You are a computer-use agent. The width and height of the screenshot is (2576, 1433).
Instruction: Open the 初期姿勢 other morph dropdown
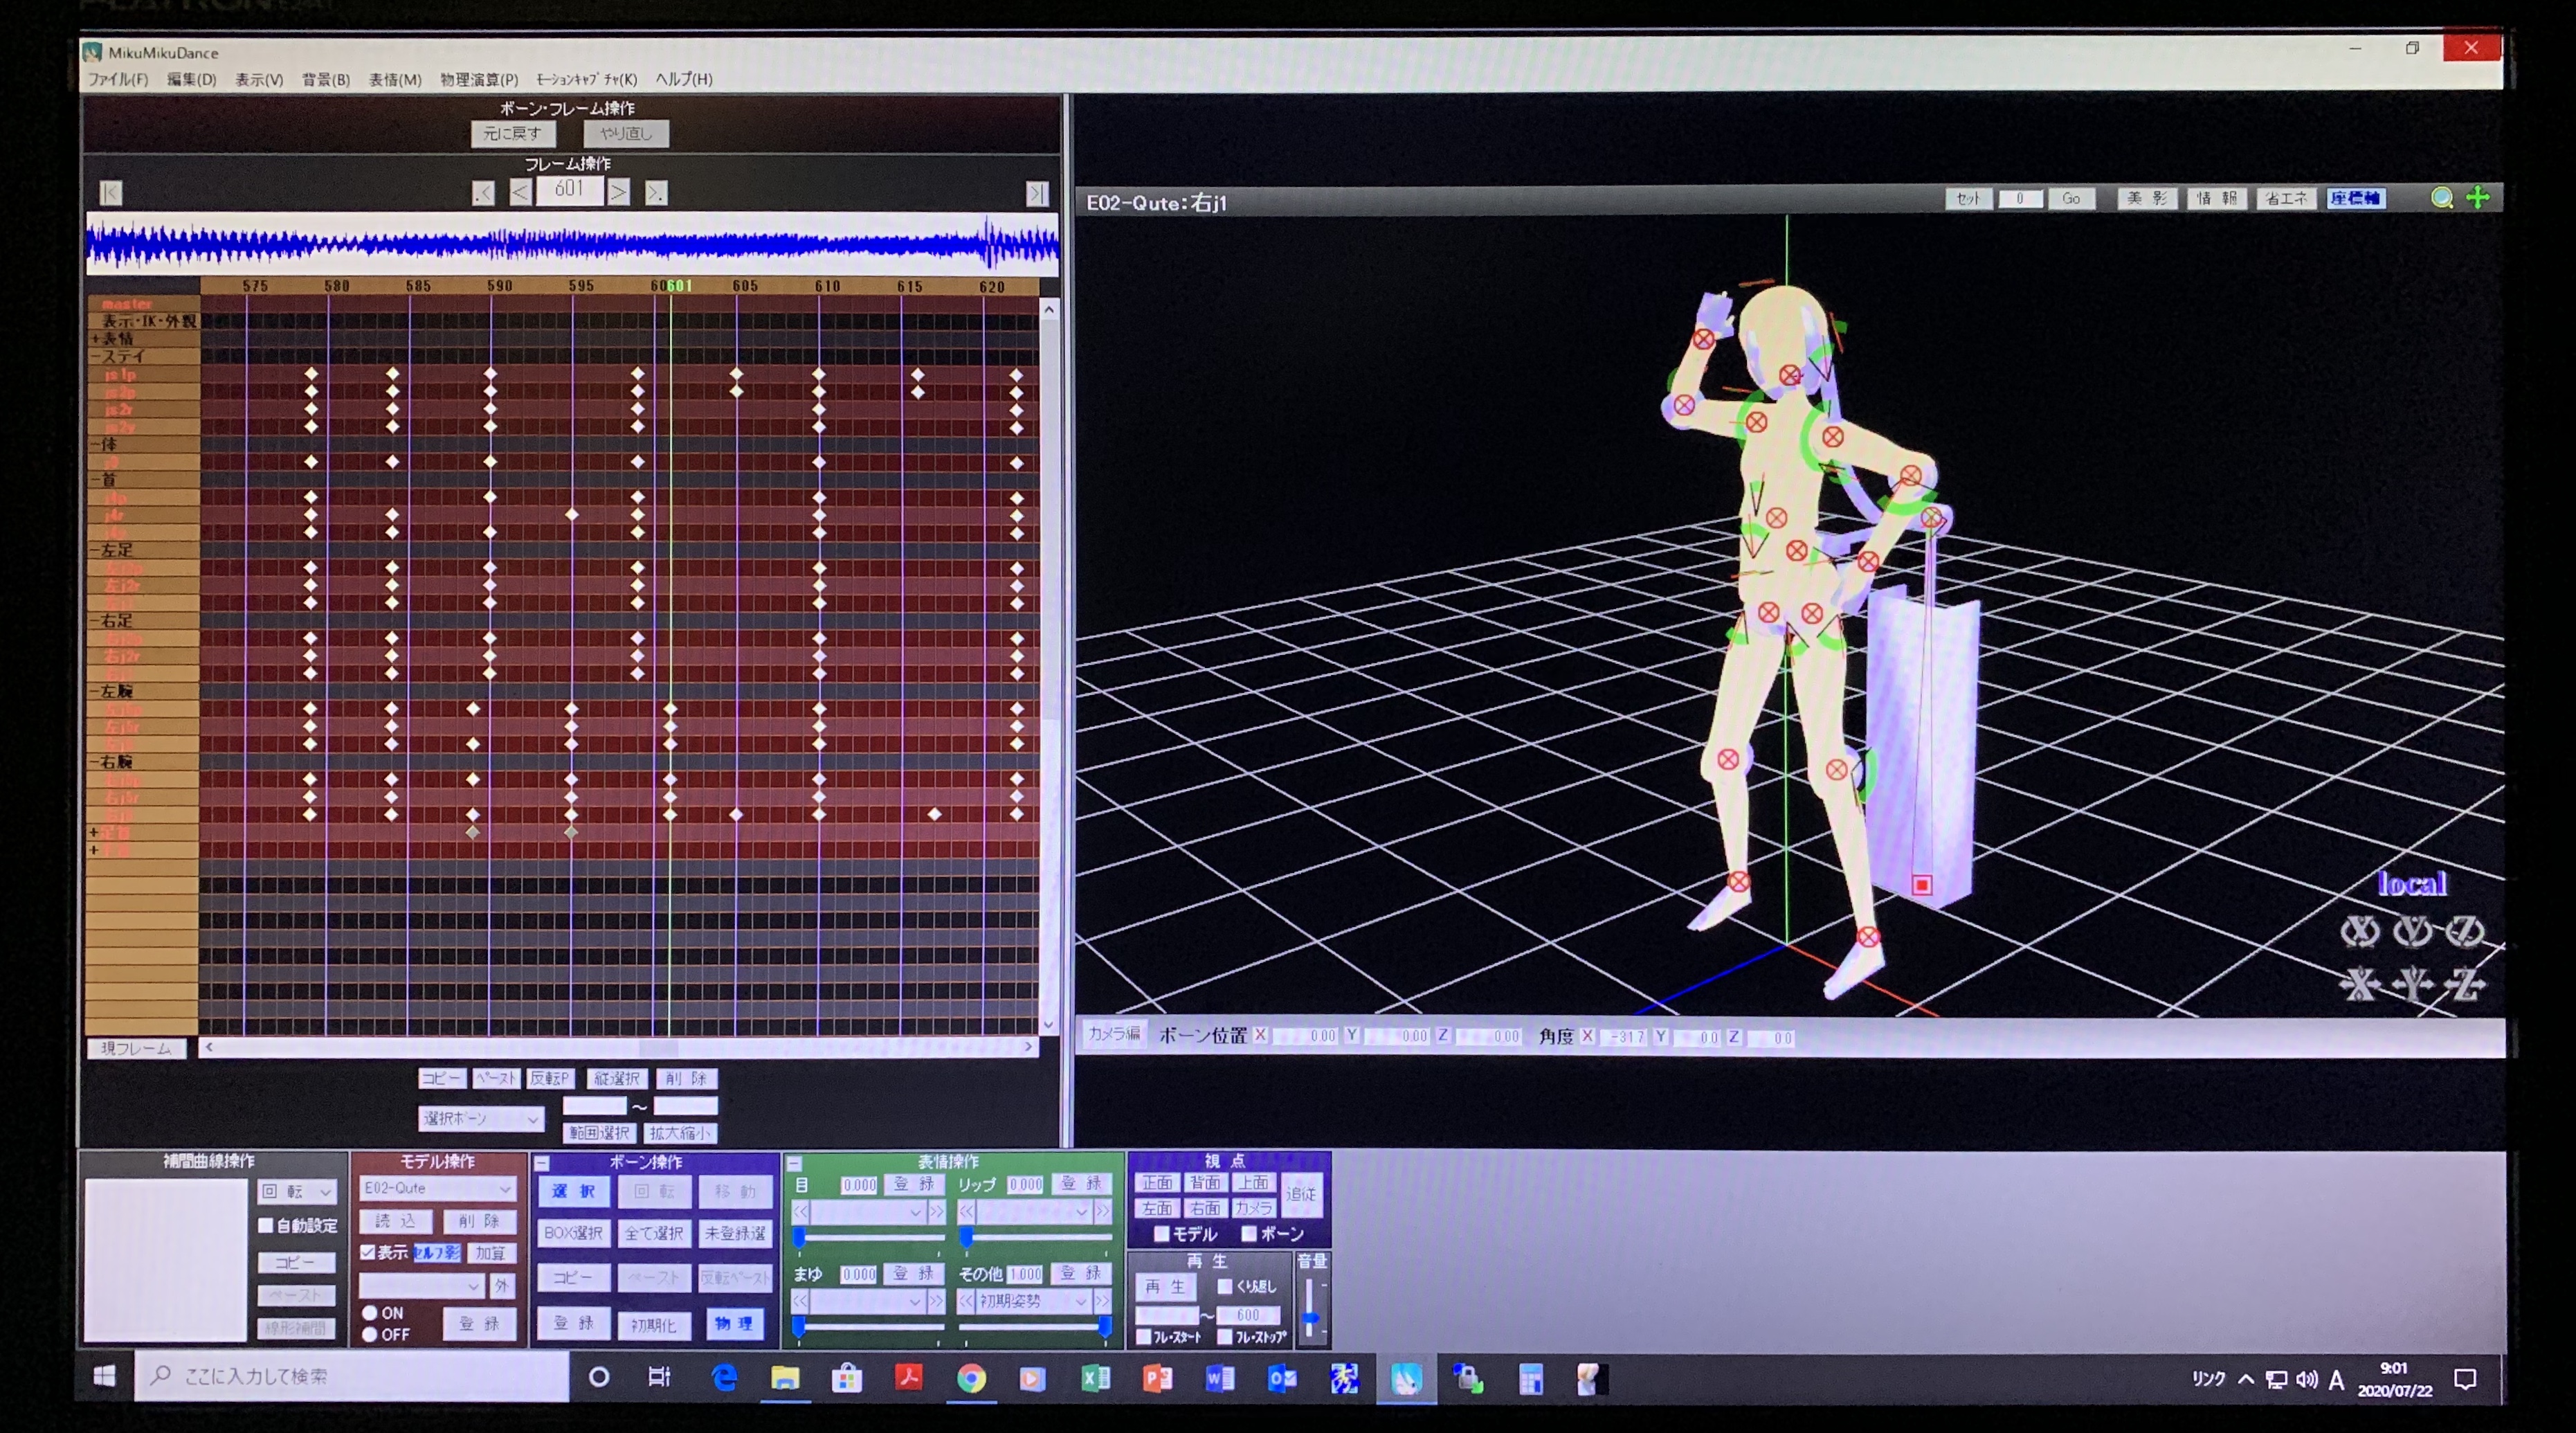(x=1033, y=1301)
